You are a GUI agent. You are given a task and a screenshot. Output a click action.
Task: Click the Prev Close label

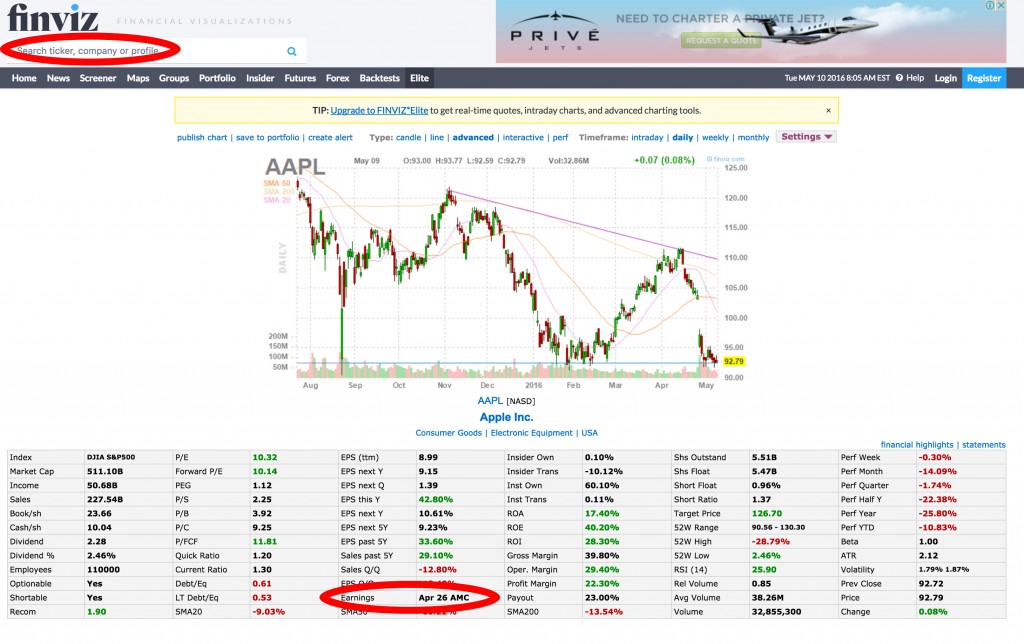click(861, 583)
